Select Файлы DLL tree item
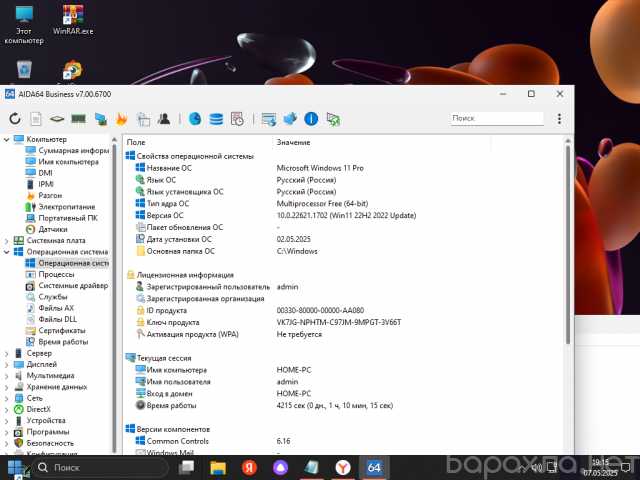This screenshot has height=480, width=640. pos(51,320)
